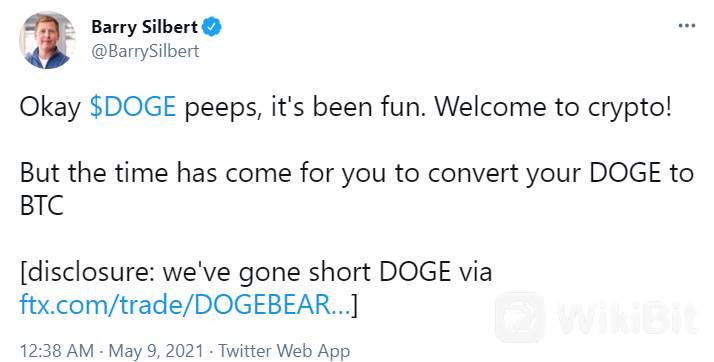
Task: Open the three-dot more options menu
Action: pos(687,25)
